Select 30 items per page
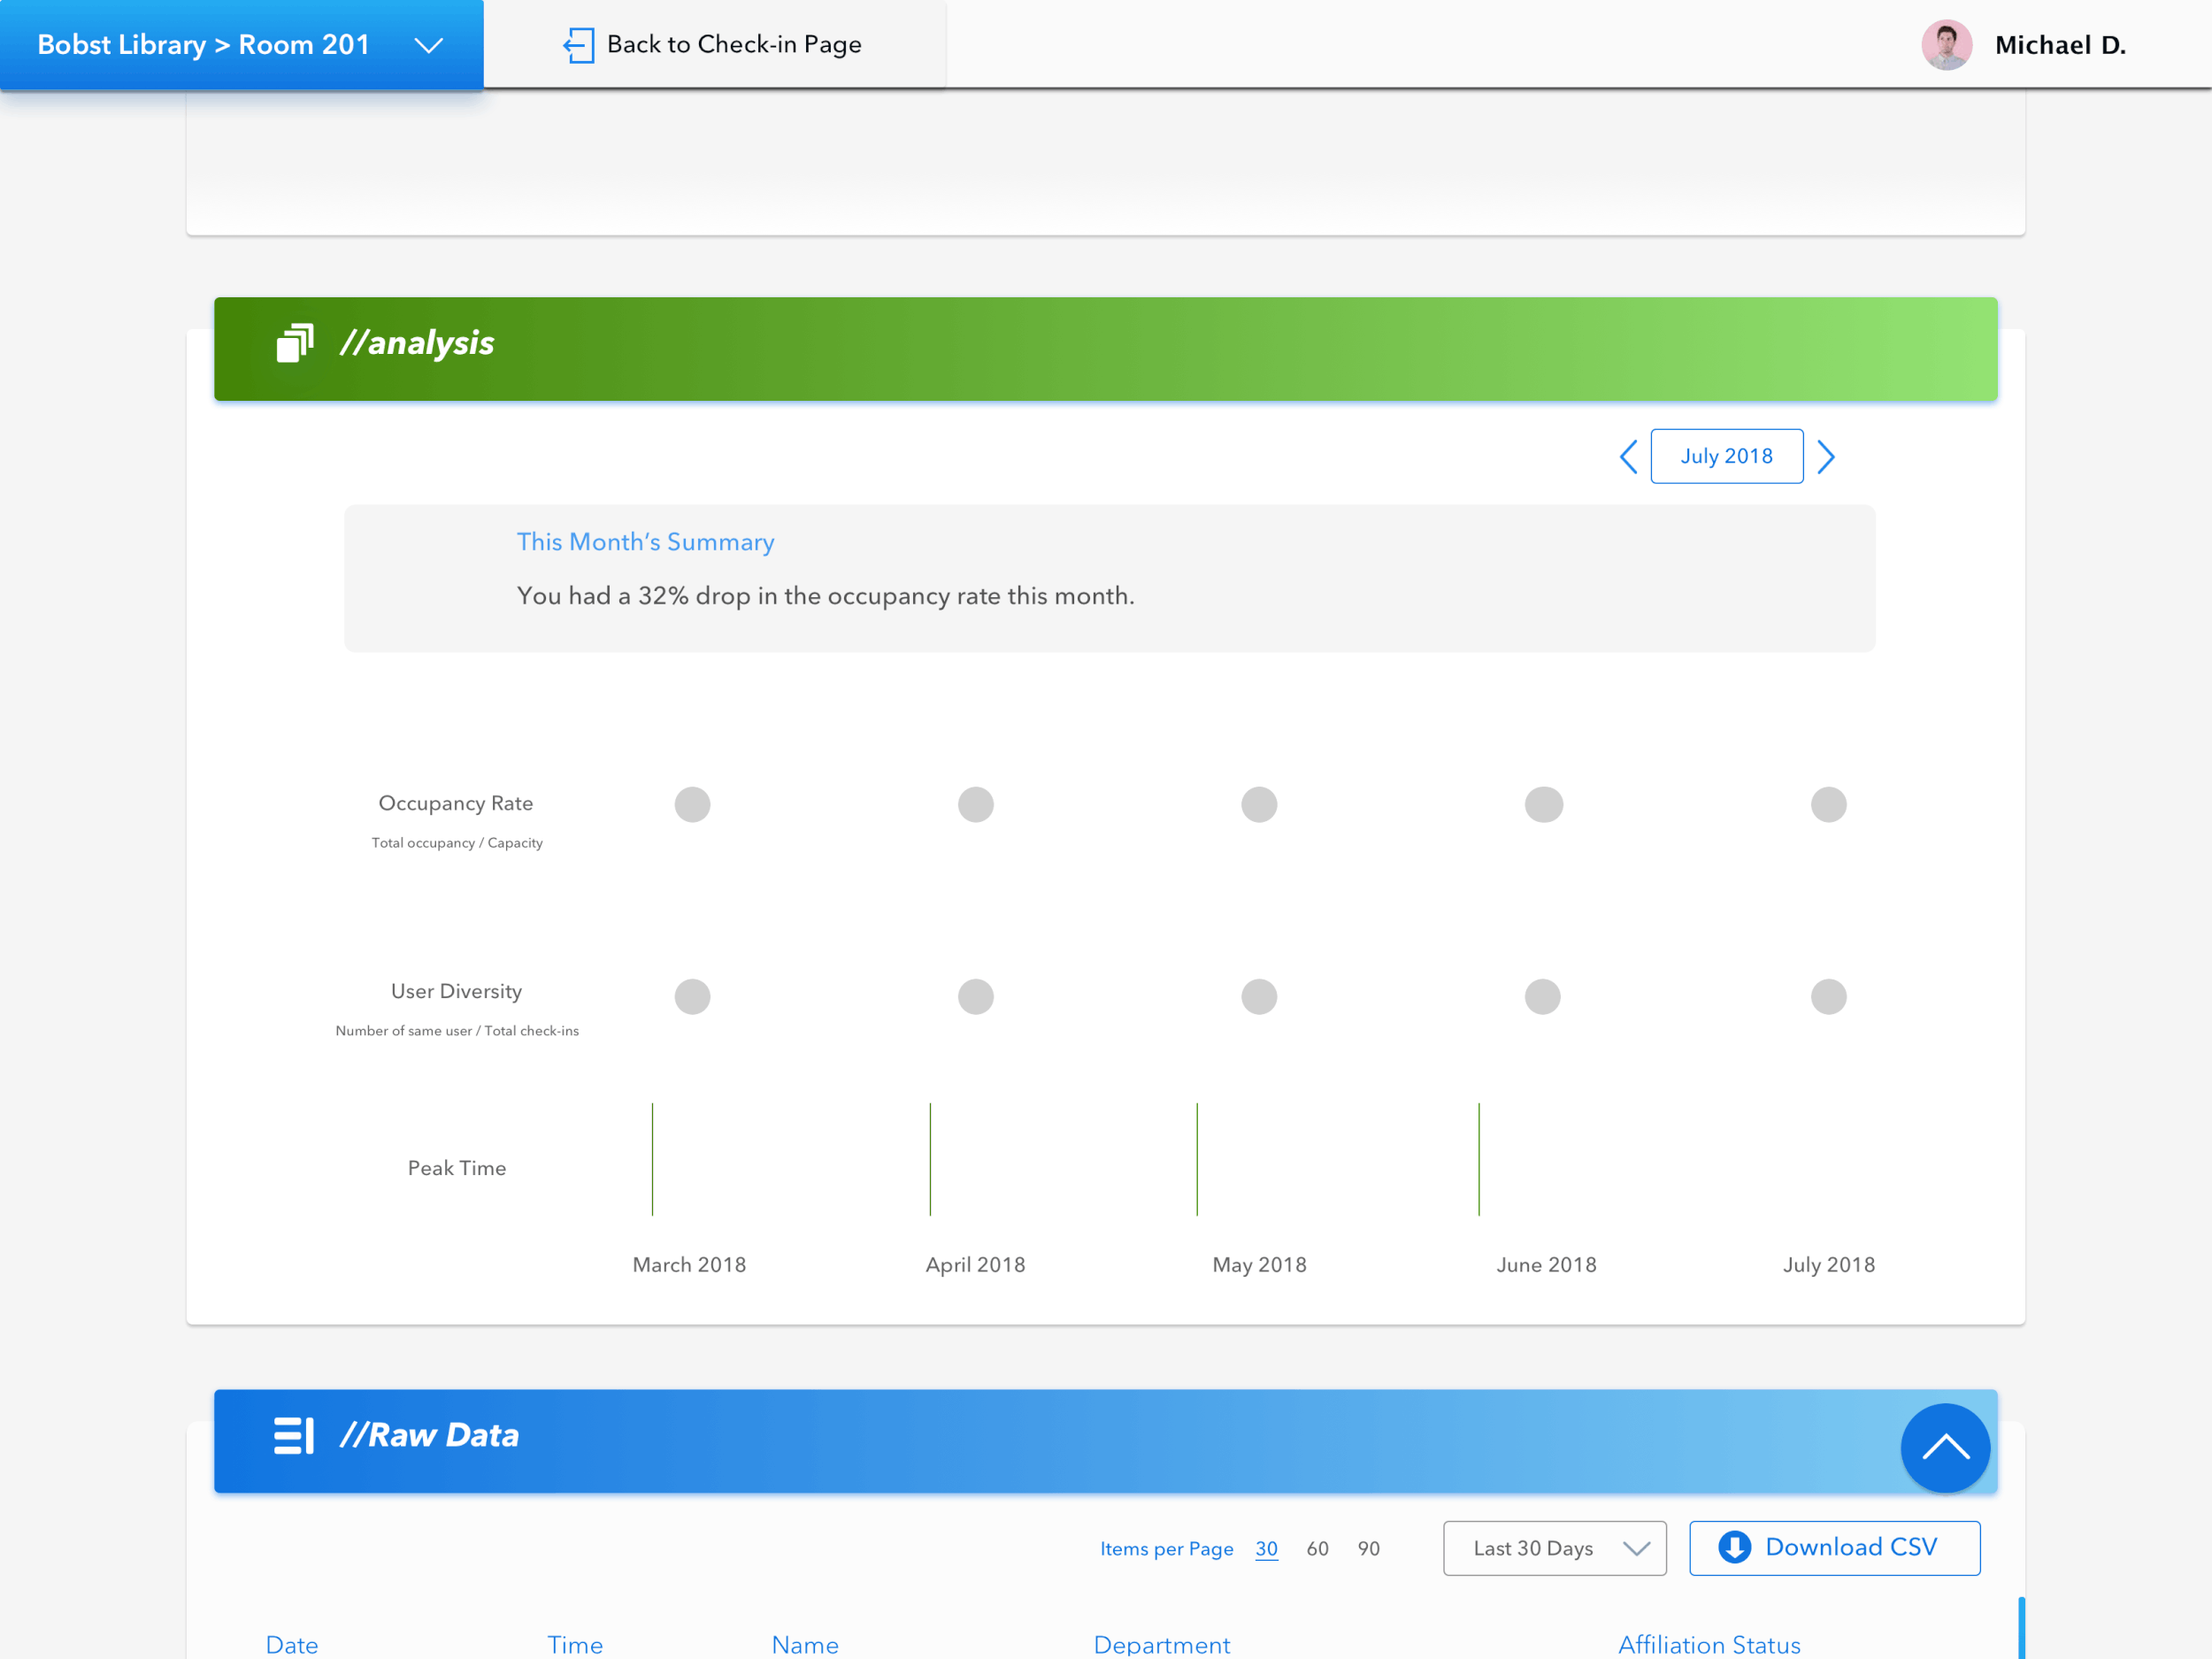The height and width of the screenshot is (1659, 2212). (x=1266, y=1548)
